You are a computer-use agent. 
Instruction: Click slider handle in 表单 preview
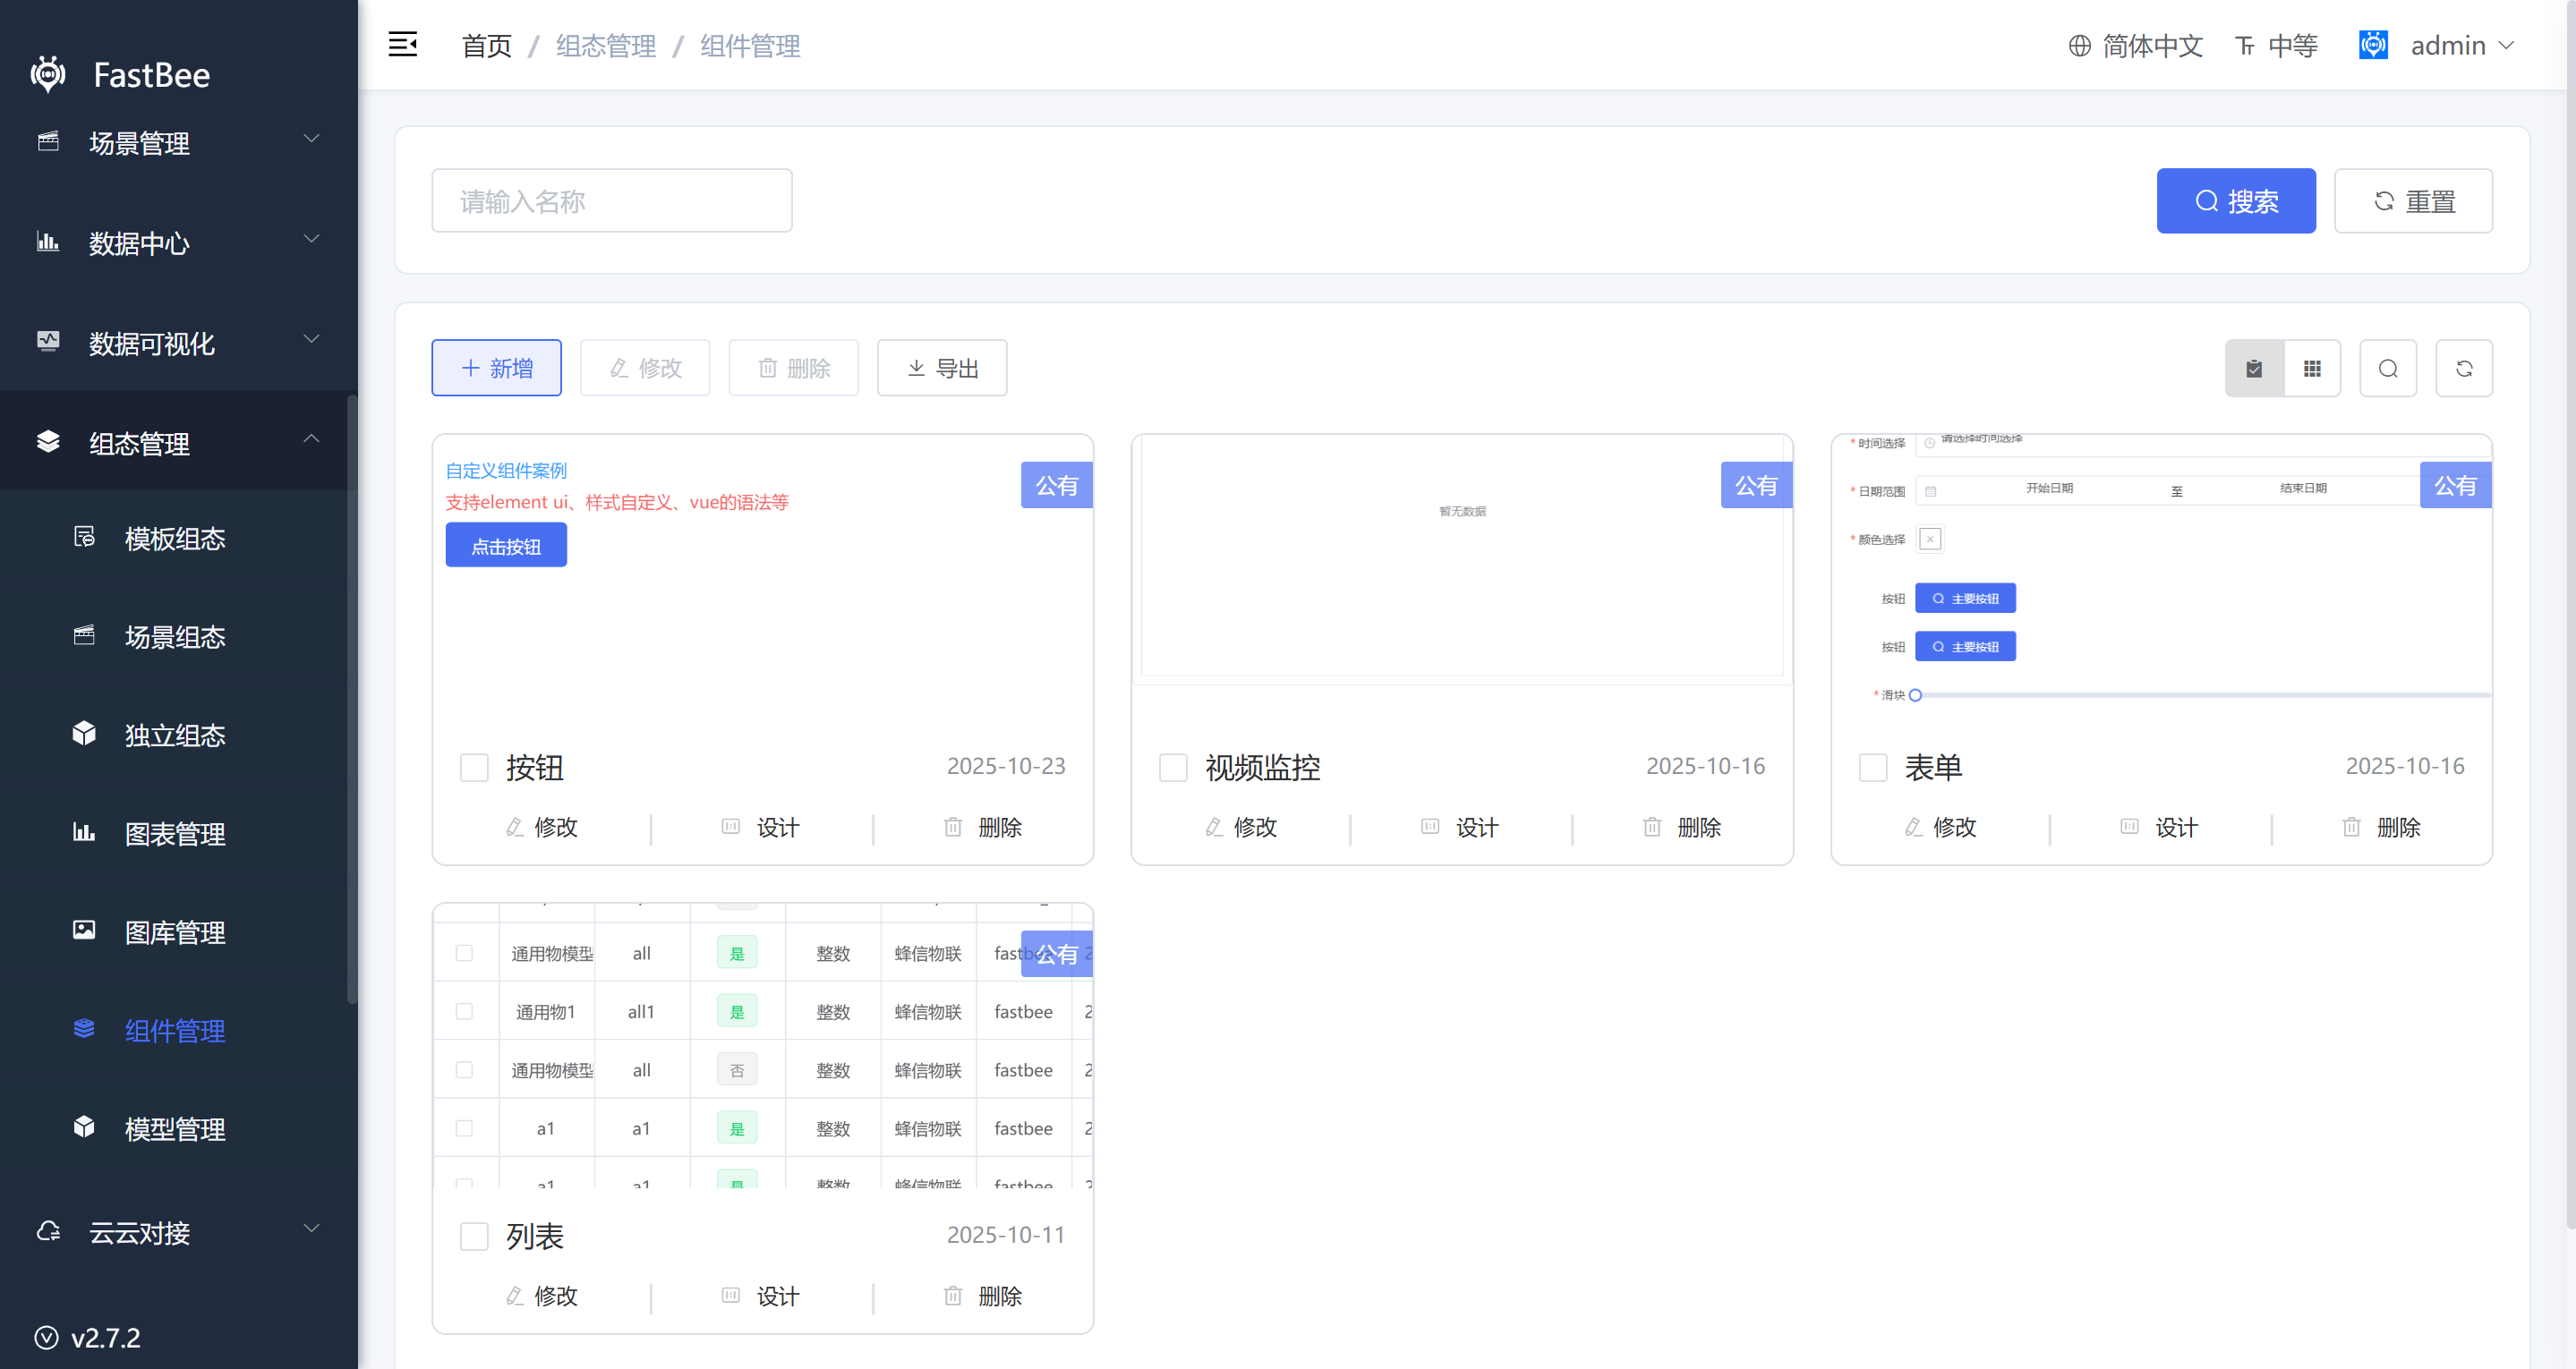pyautogui.click(x=1915, y=695)
